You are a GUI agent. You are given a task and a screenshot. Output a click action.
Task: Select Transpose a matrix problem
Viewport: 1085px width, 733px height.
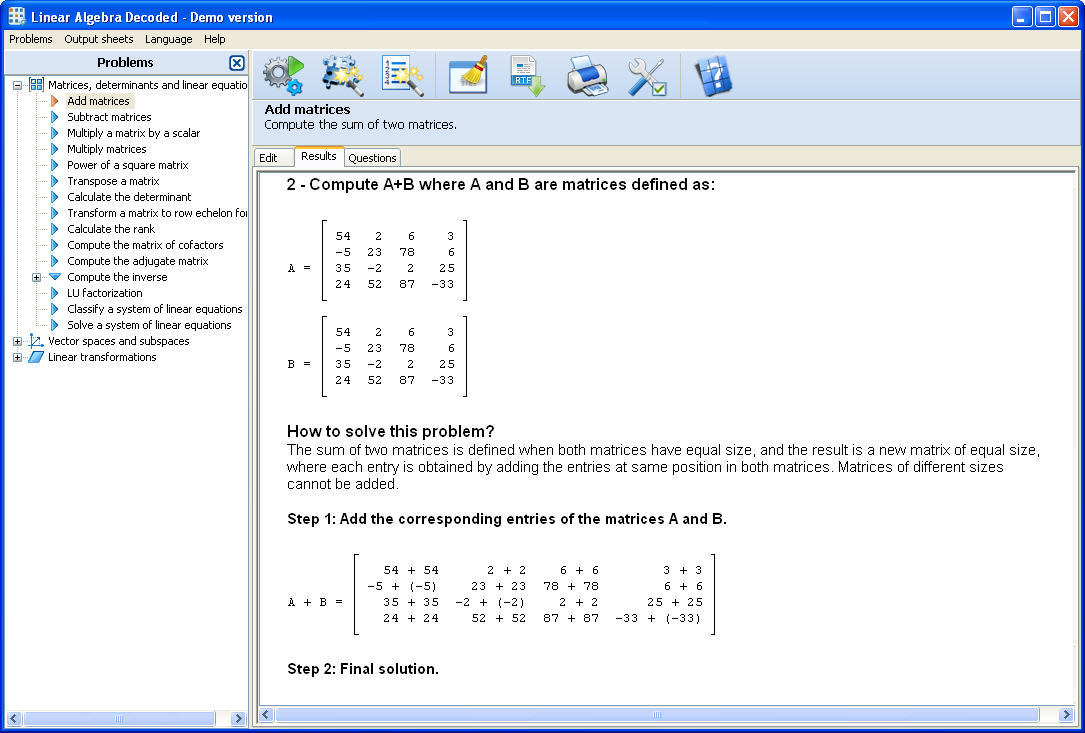(113, 181)
